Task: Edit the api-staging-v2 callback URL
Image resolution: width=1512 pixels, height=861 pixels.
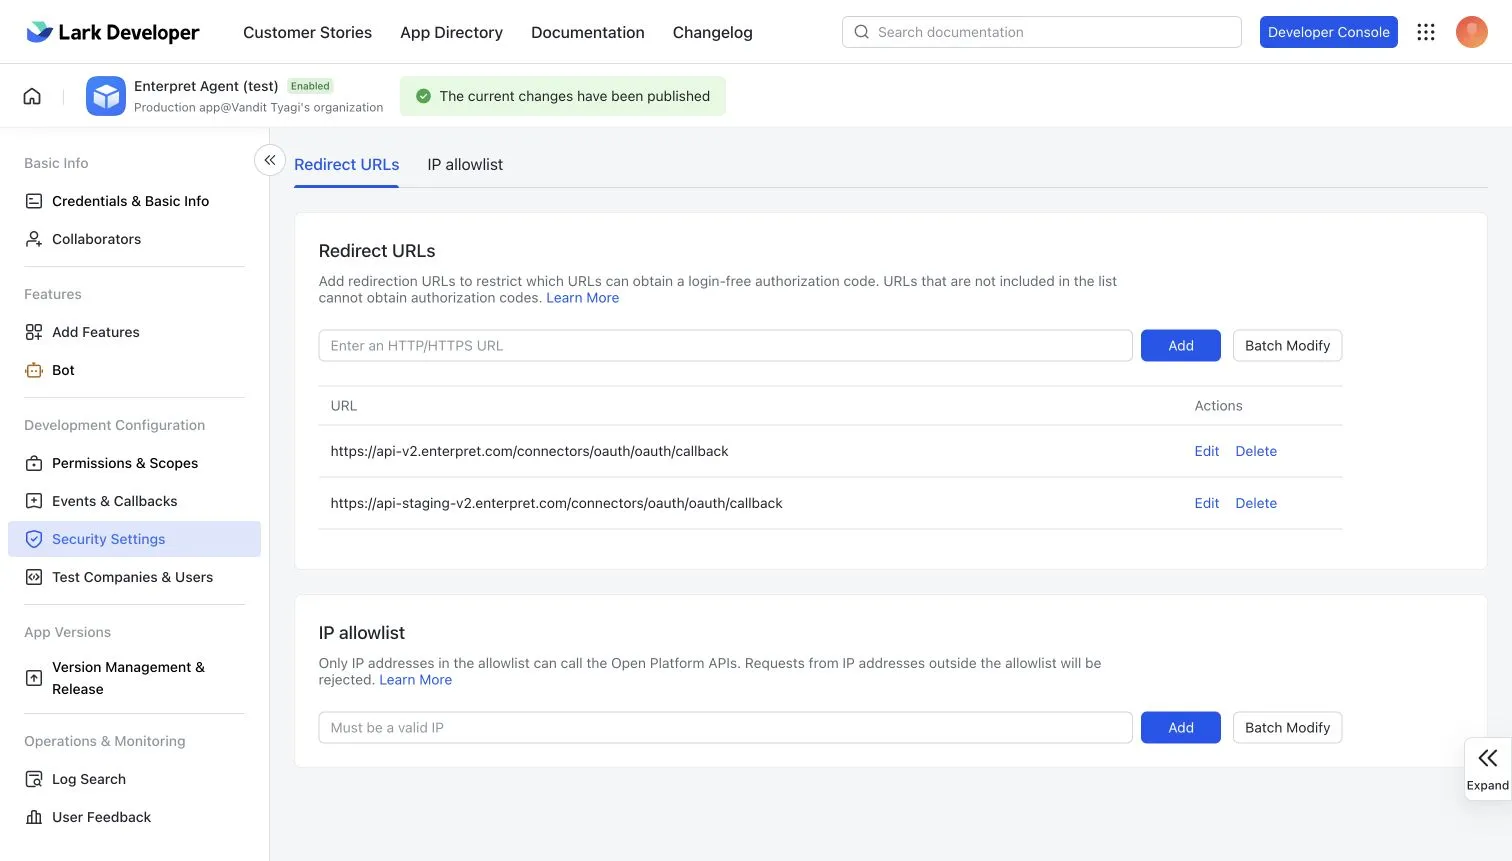Action: click(x=1207, y=503)
